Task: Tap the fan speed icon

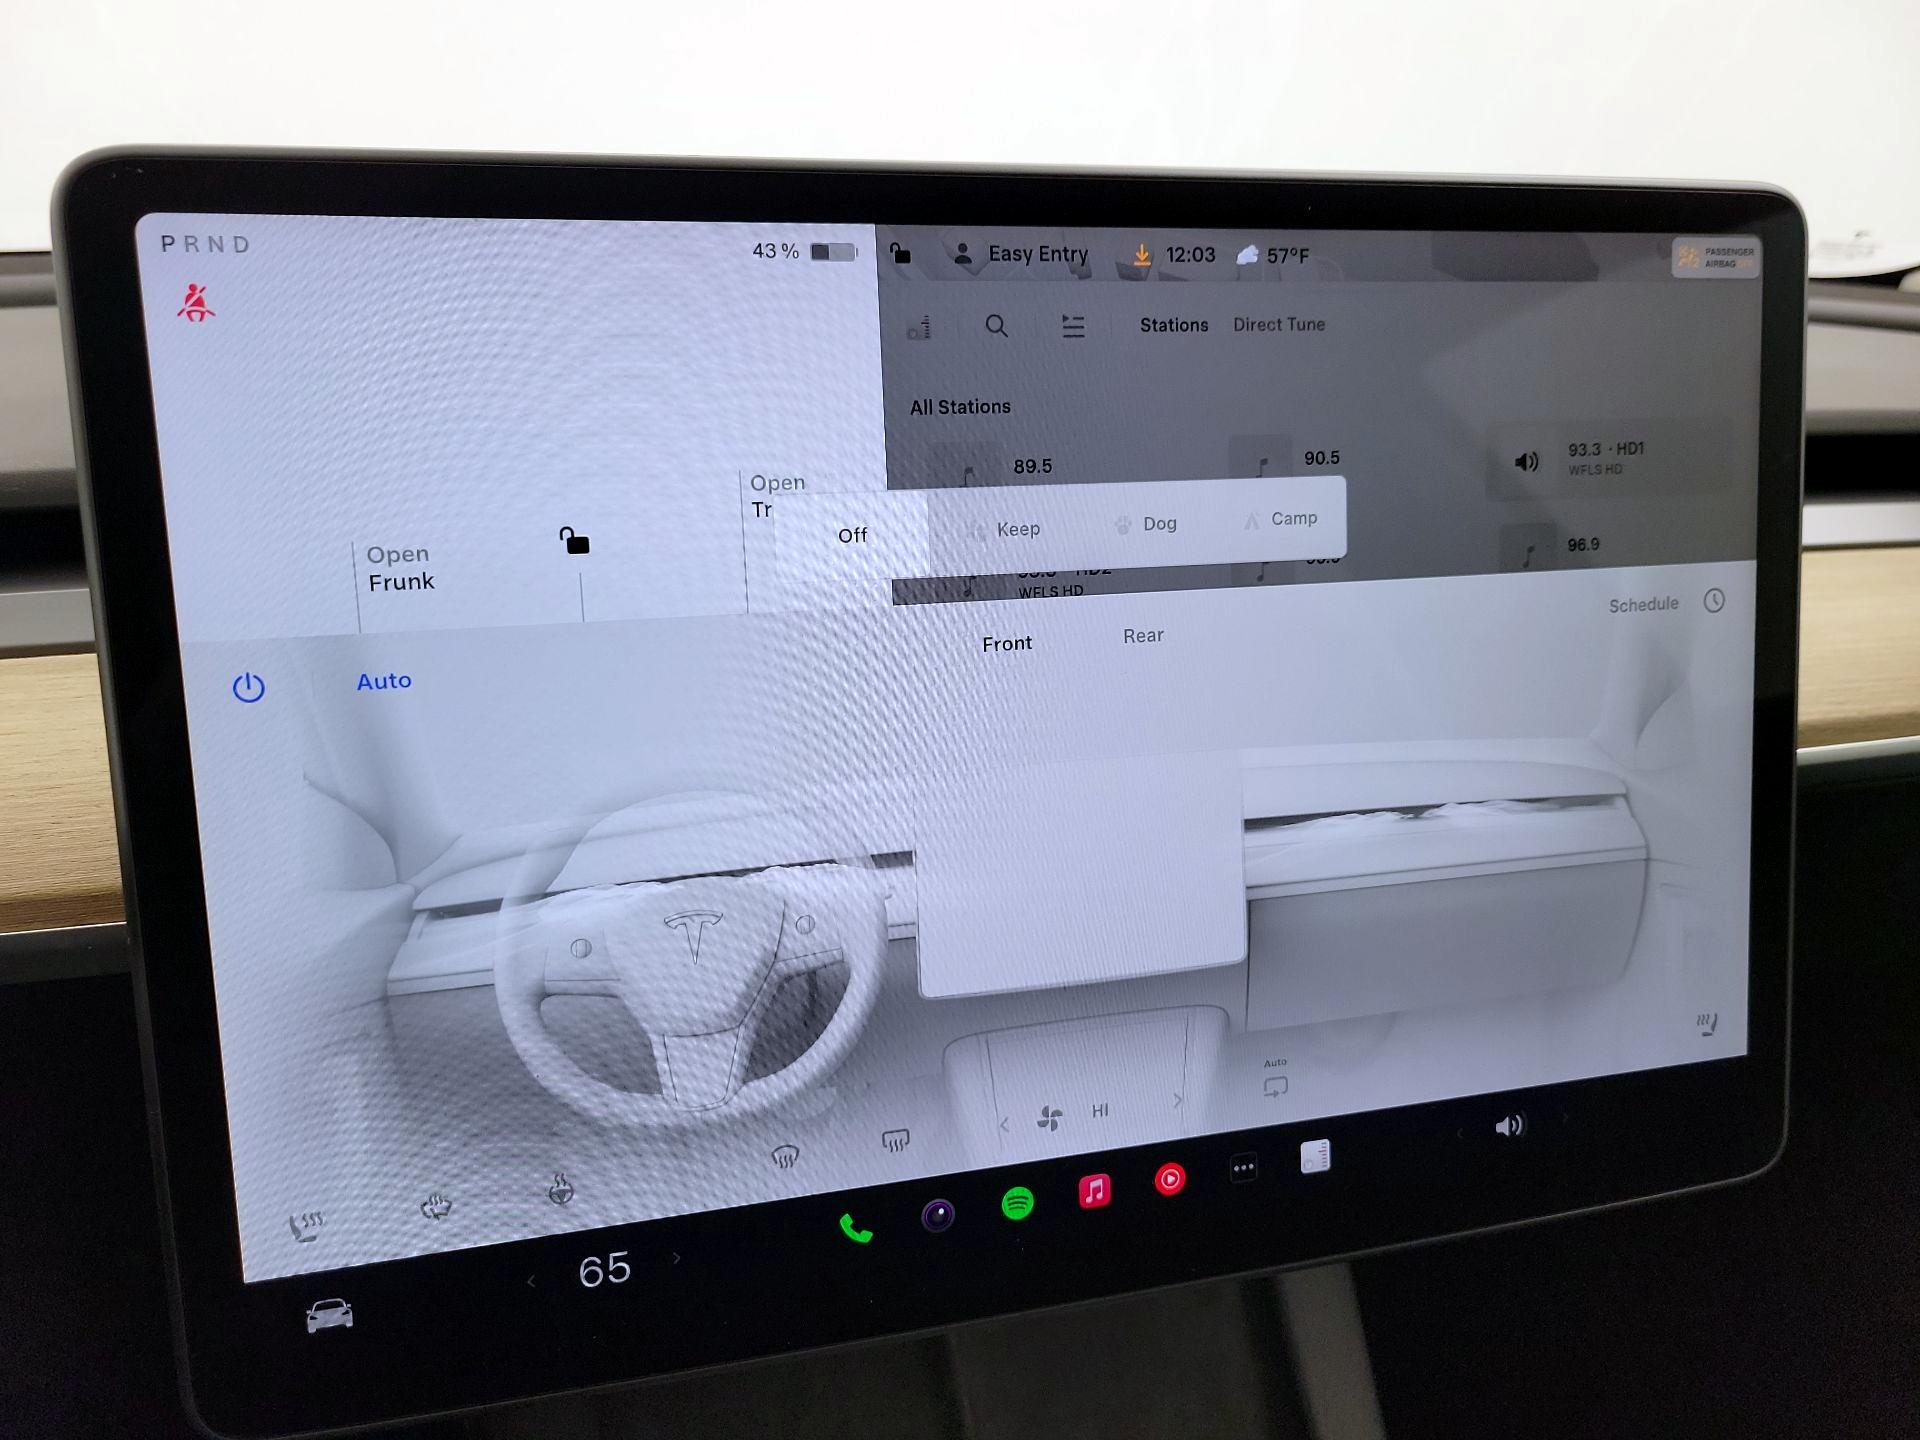Action: click(1050, 1118)
